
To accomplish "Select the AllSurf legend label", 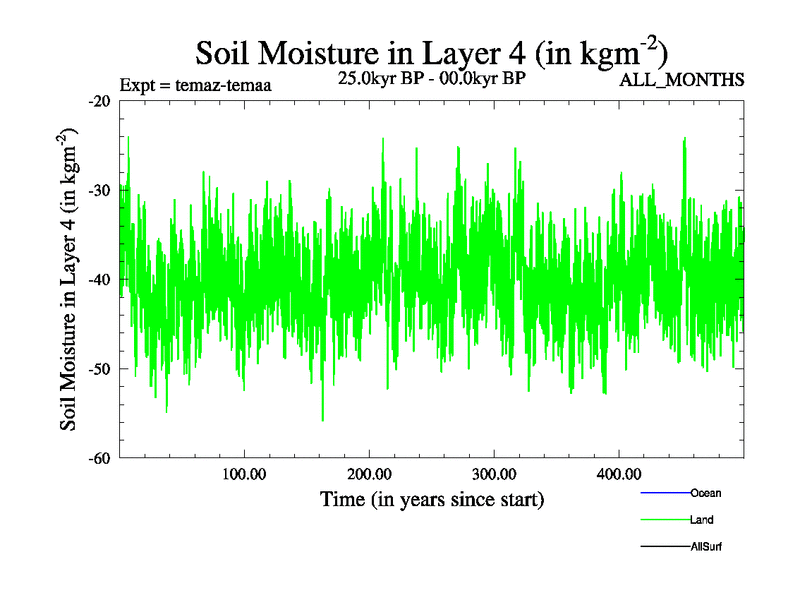I will (706, 547).
